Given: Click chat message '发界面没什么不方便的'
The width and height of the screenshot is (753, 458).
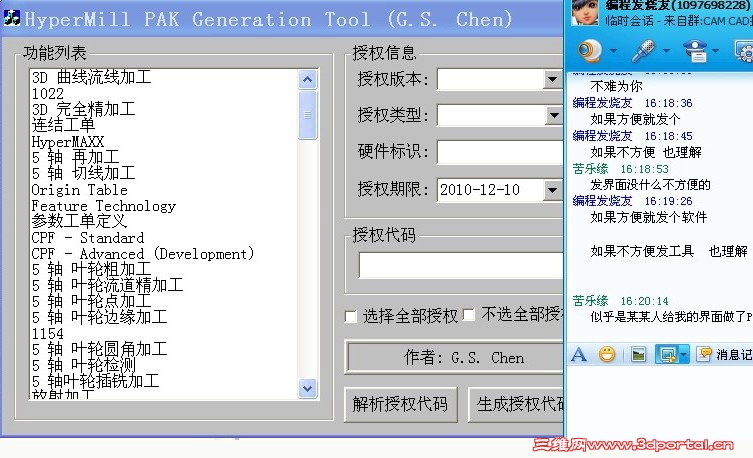Looking at the screenshot, I should click(x=651, y=185).
